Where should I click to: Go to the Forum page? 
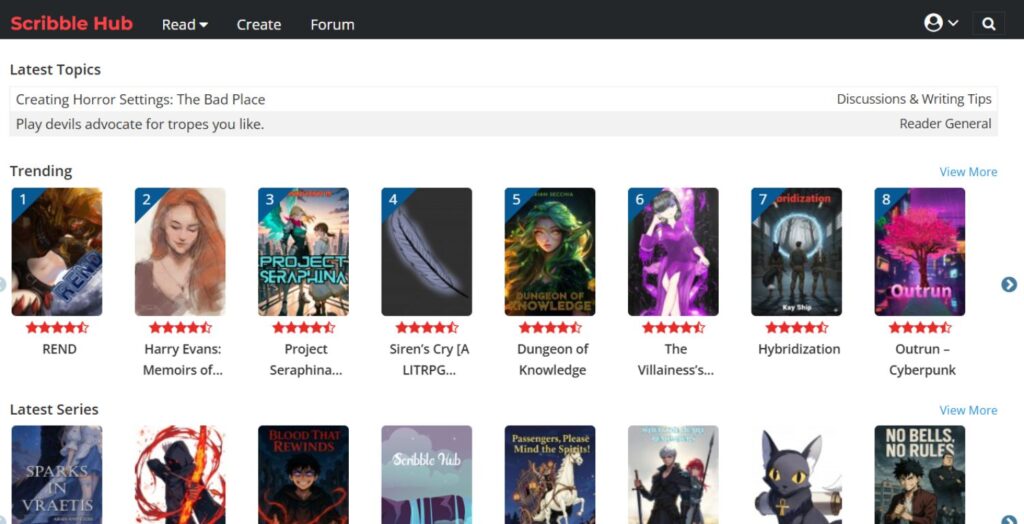coord(332,24)
